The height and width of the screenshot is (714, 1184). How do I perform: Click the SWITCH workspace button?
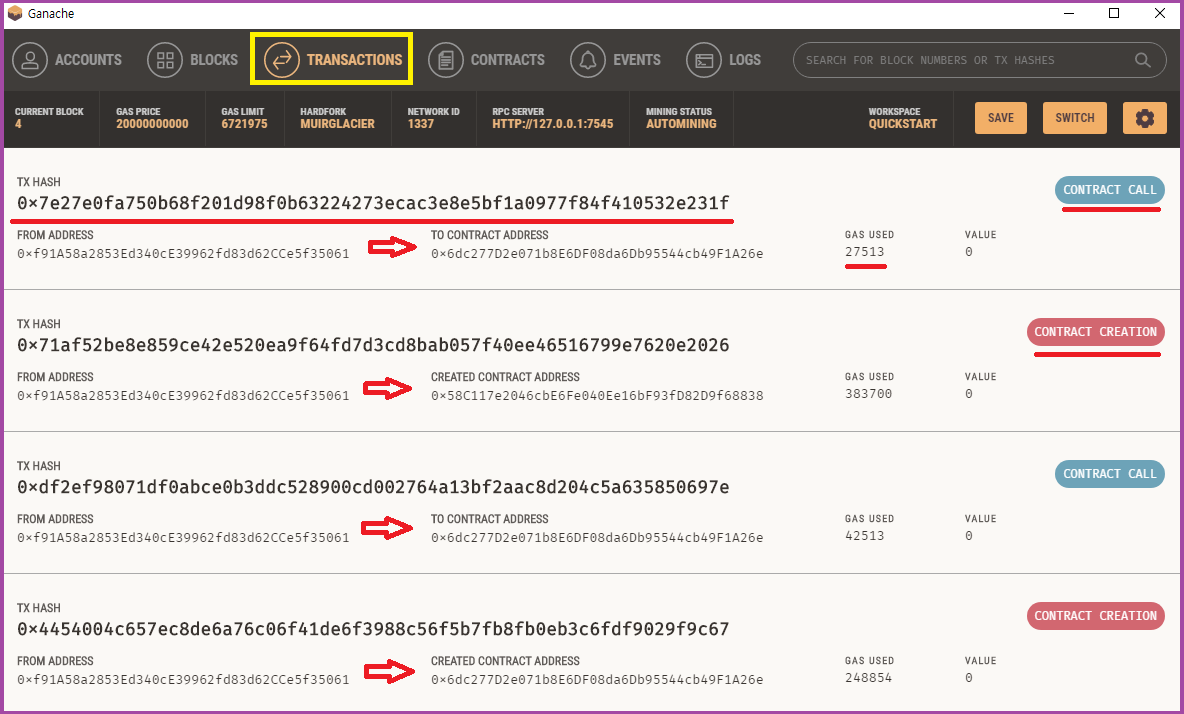coord(1075,118)
